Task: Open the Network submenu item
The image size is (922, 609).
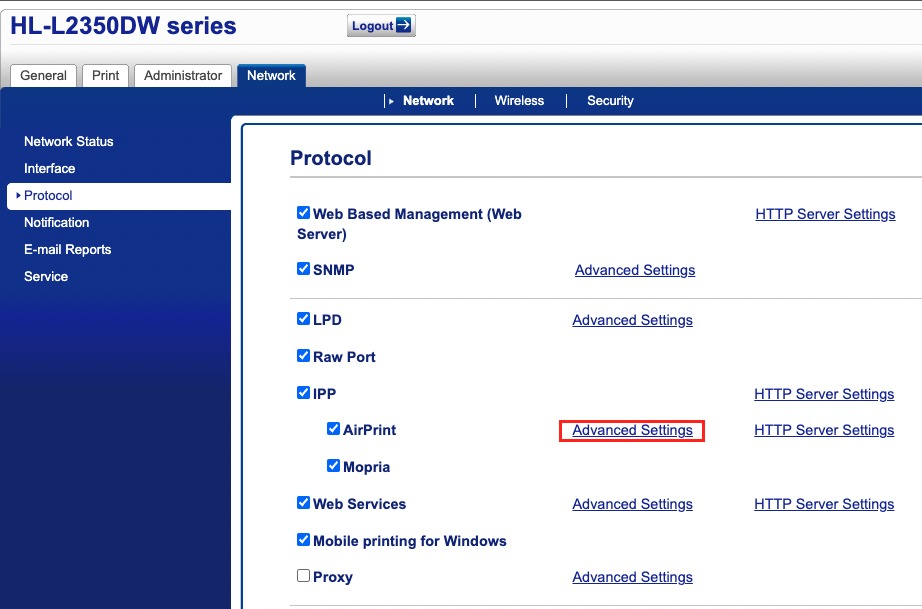Action: tap(428, 101)
